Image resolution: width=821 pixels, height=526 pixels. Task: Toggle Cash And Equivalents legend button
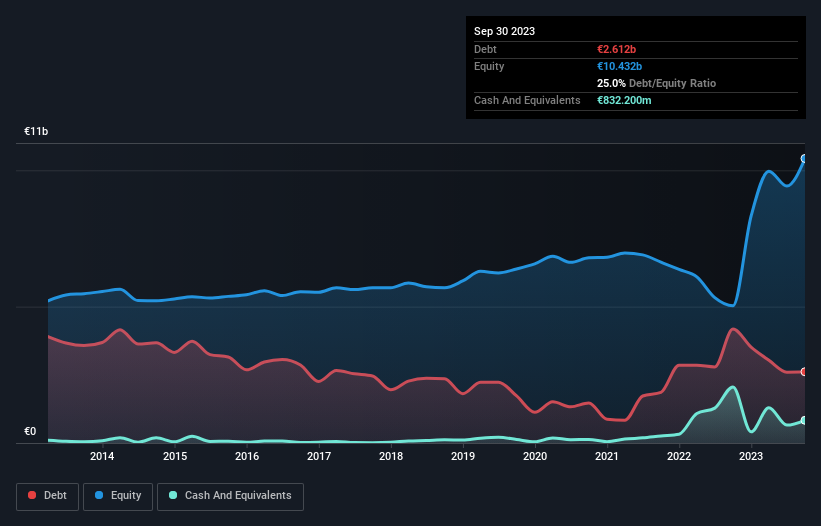(230, 496)
